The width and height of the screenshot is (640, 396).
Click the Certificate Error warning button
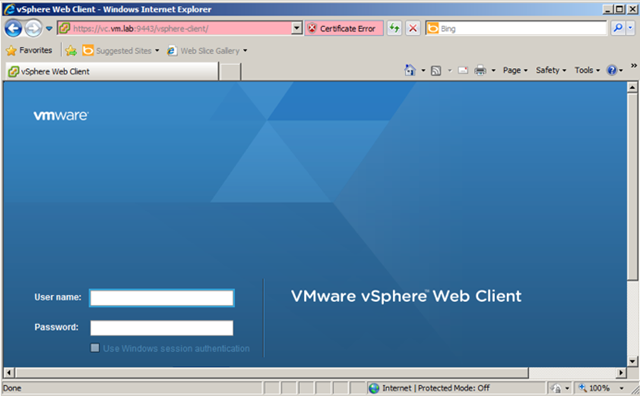coord(344,28)
